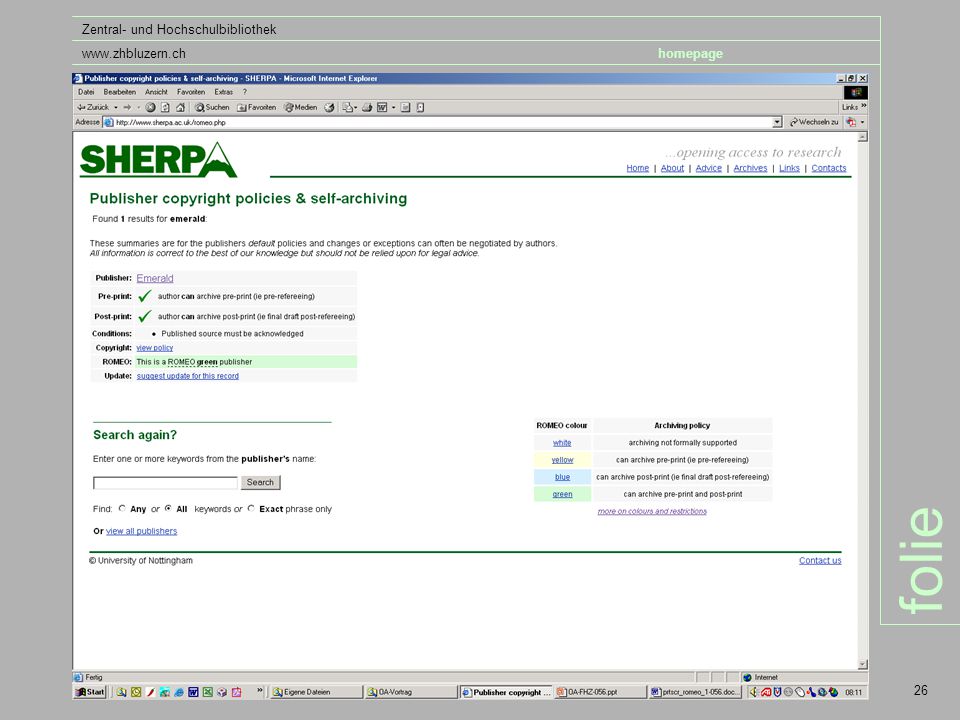
Task: Expand the address bar dropdown
Action: pos(777,122)
